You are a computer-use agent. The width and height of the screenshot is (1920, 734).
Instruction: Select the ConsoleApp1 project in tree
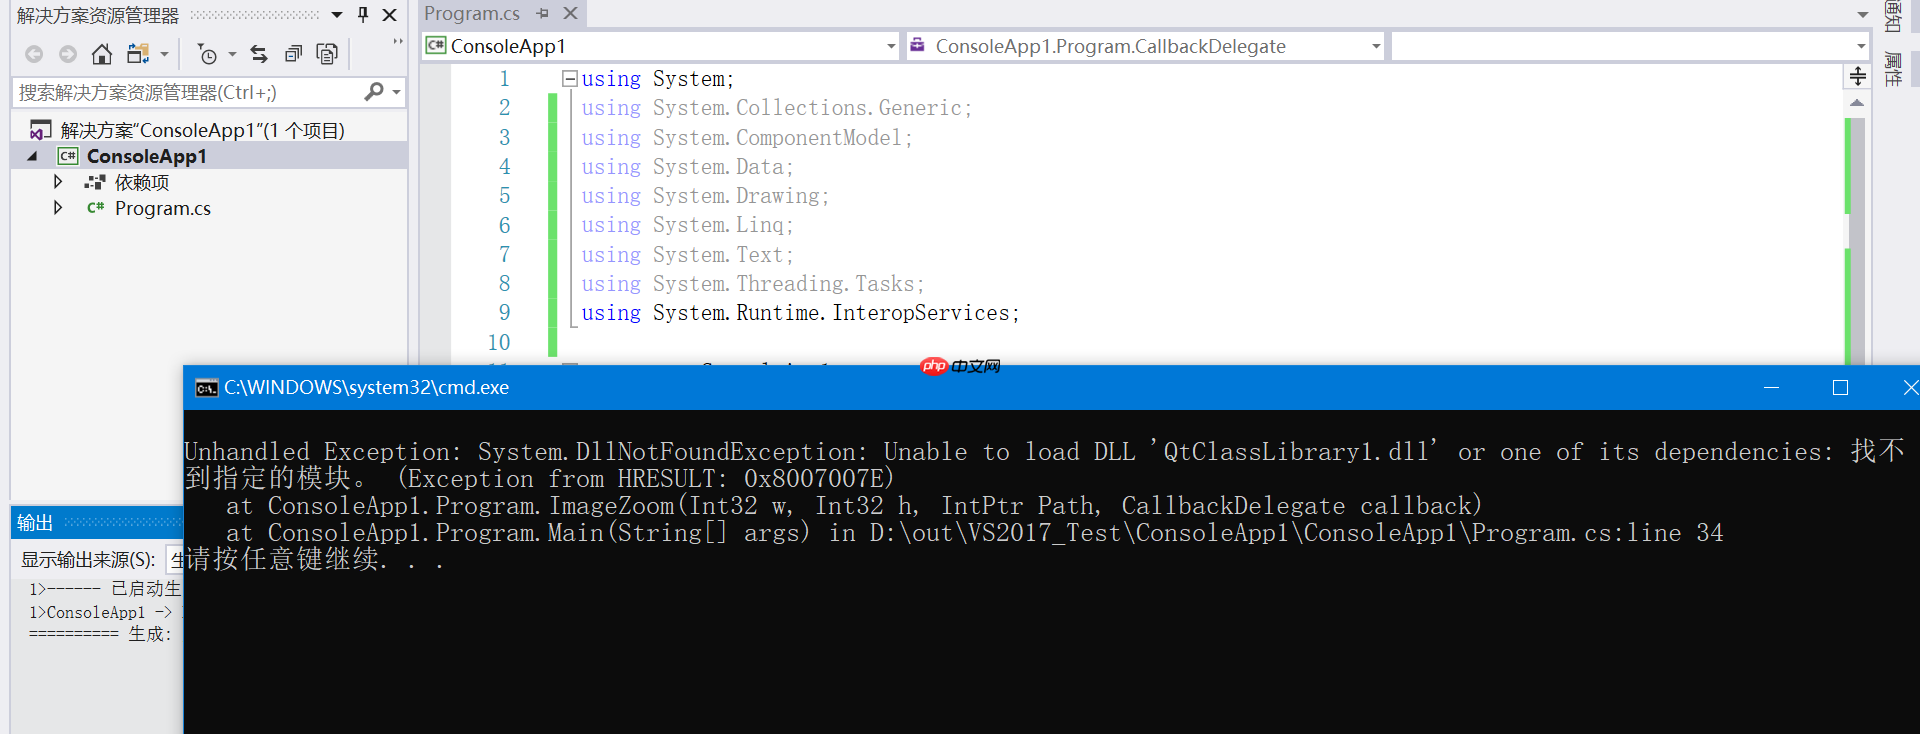(x=146, y=156)
